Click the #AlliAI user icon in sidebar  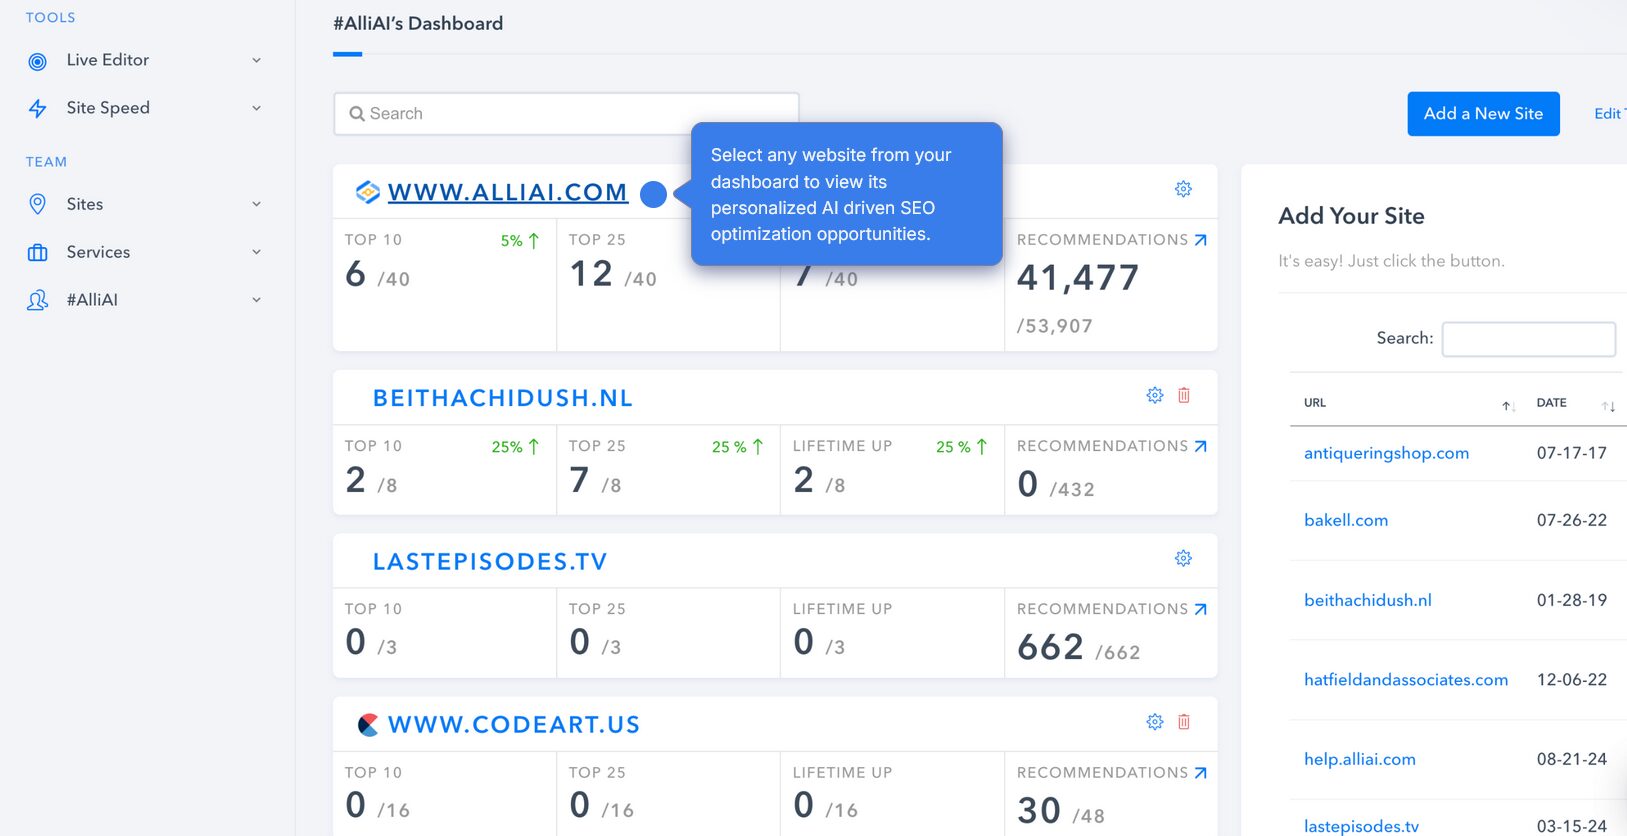[x=38, y=300]
